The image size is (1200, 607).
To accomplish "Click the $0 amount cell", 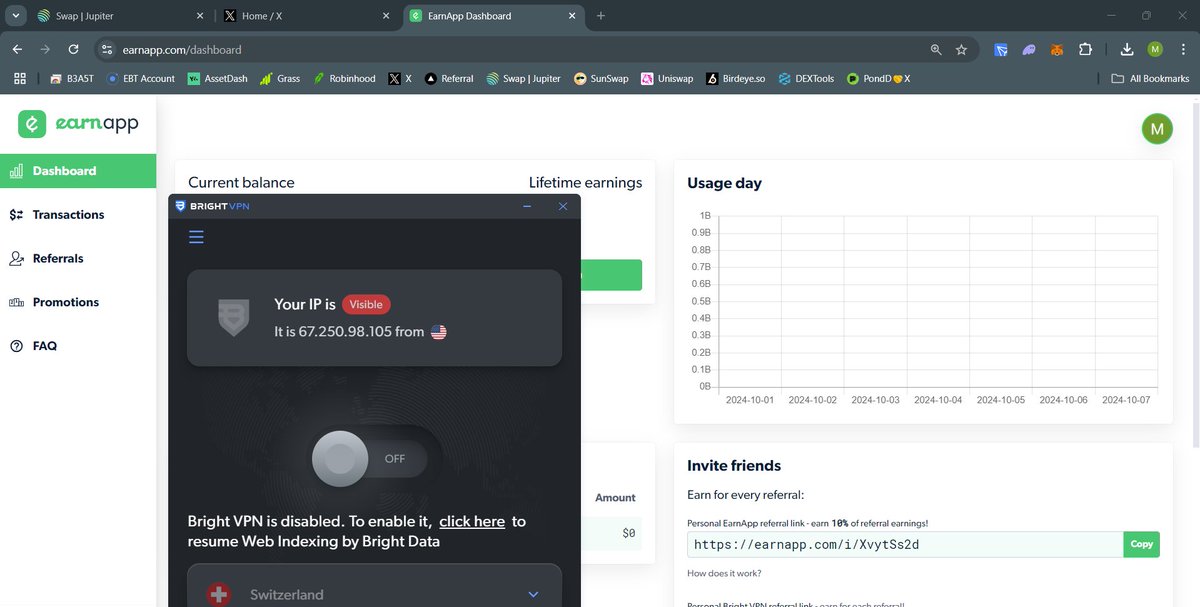I will coord(628,533).
